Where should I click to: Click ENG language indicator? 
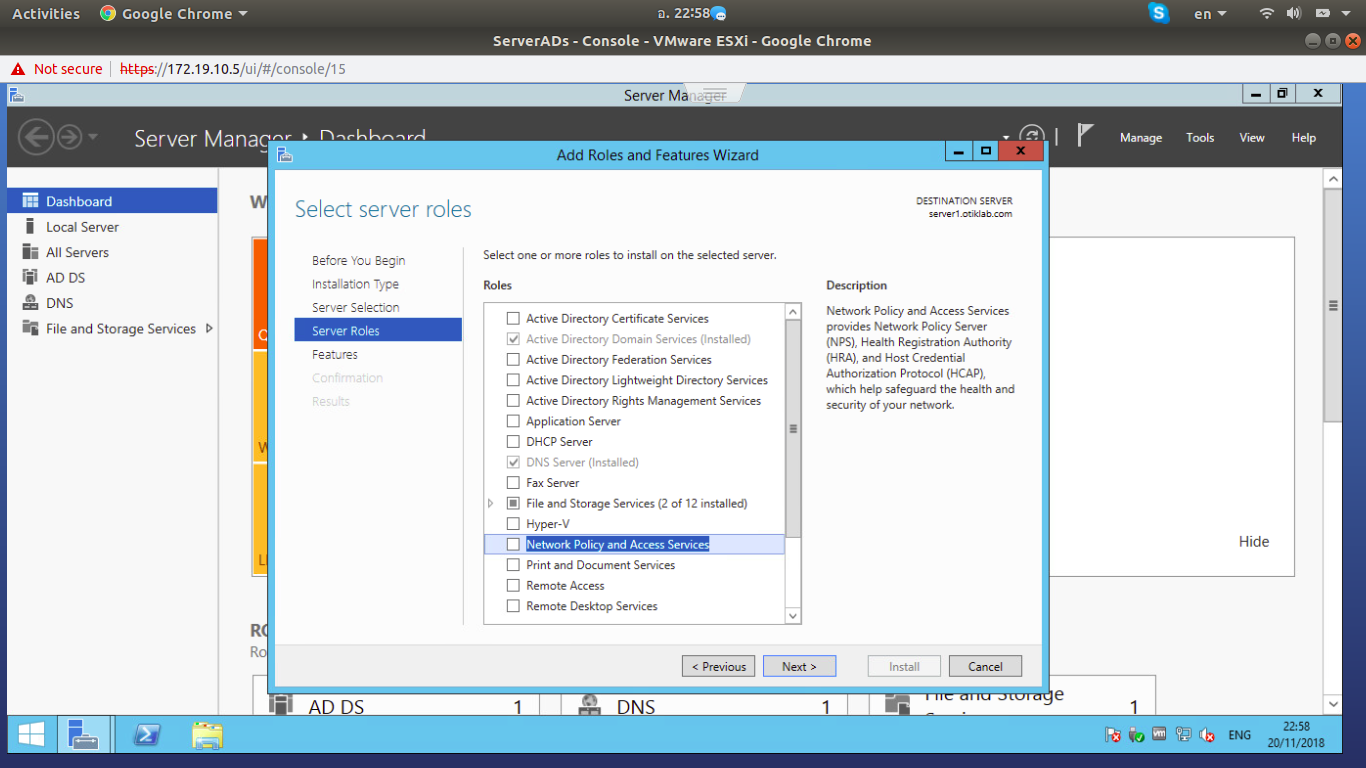point(1239,735)
